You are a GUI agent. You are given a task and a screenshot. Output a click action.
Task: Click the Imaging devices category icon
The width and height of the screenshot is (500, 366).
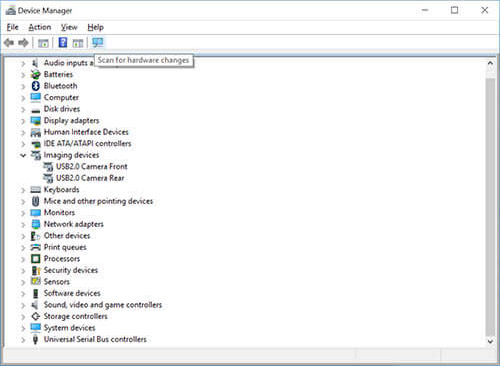36,155
